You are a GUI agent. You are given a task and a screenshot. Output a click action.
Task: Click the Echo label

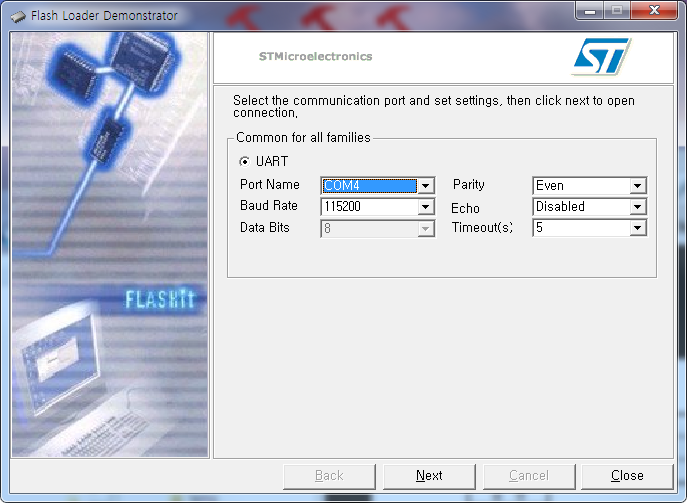465,208
